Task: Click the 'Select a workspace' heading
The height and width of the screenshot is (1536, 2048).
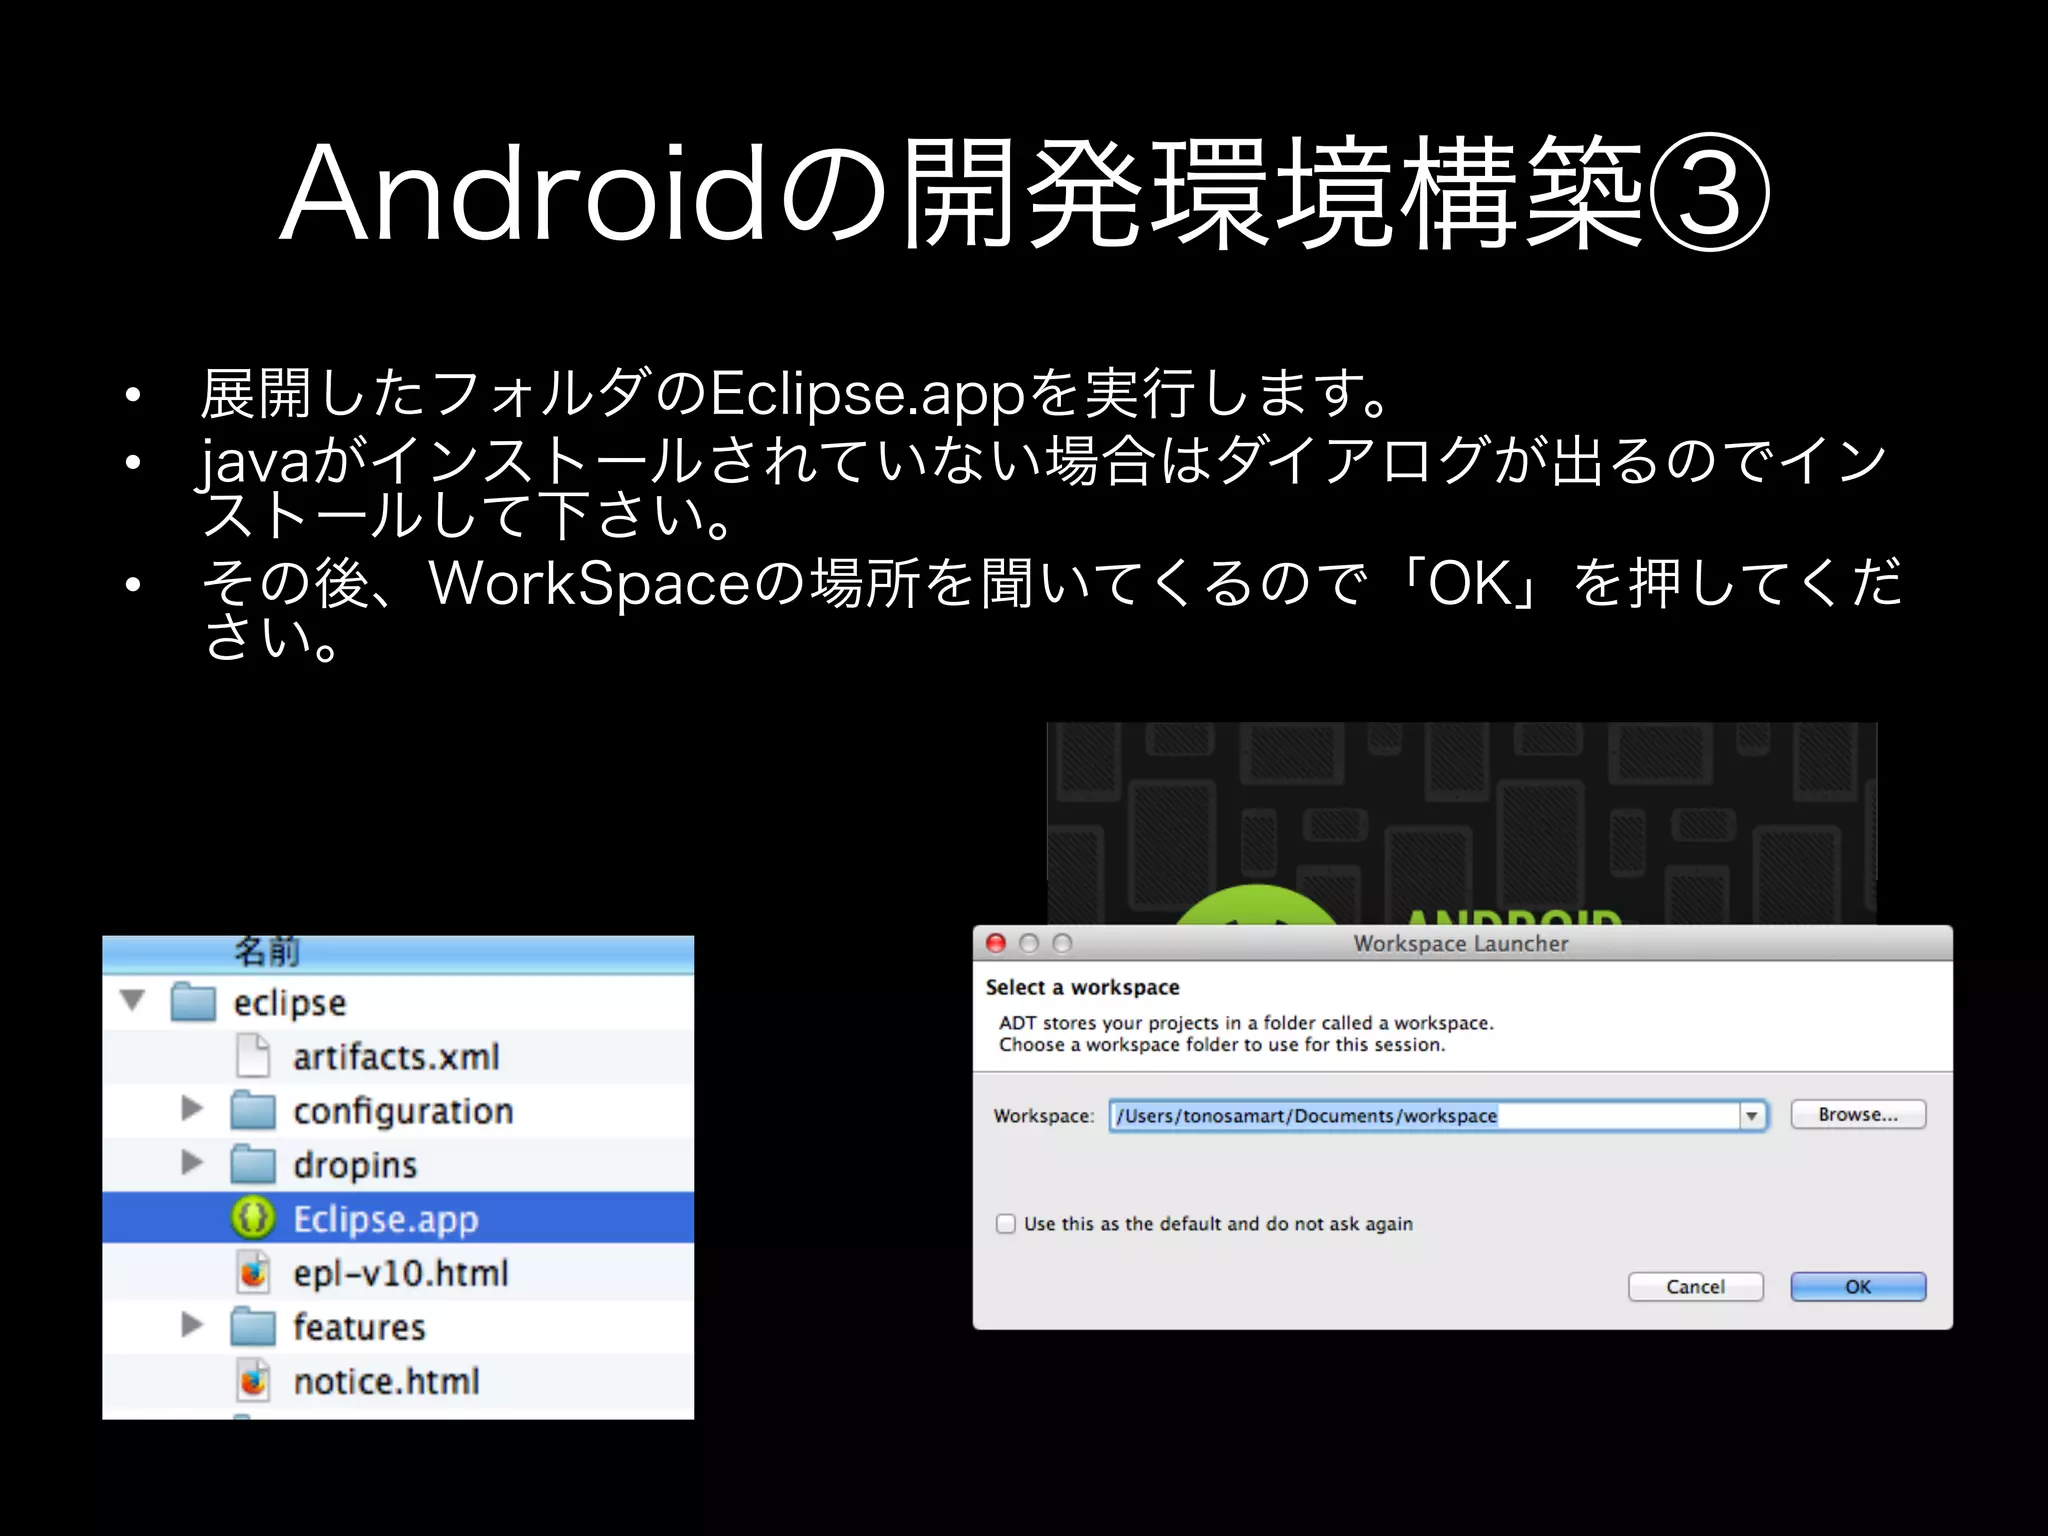Action: (1082, 988)
